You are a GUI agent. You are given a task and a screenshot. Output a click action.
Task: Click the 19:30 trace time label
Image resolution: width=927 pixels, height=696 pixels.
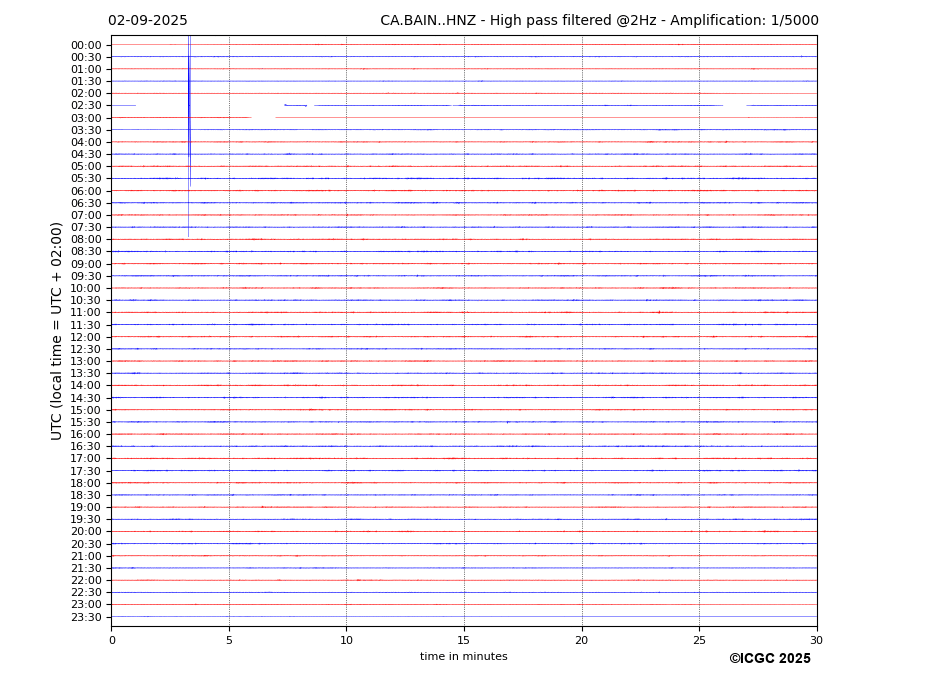[x=86, y=520]
